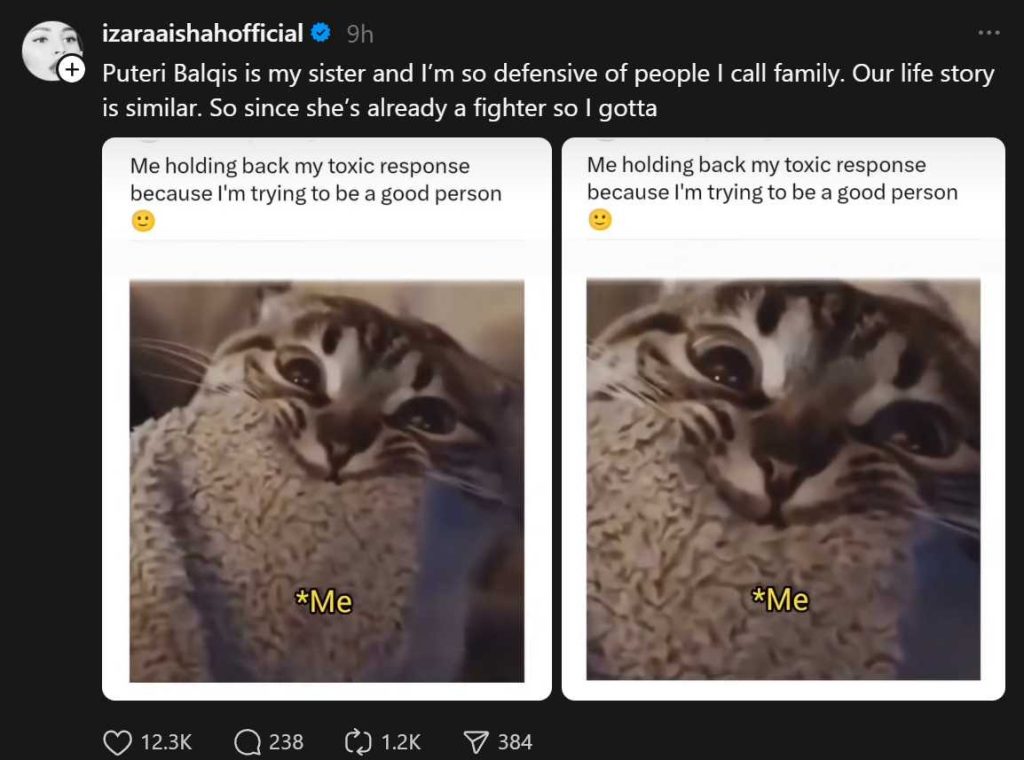Open the 238 replies count
Viewport: 1024px width, 760px height.
[286, 741]
